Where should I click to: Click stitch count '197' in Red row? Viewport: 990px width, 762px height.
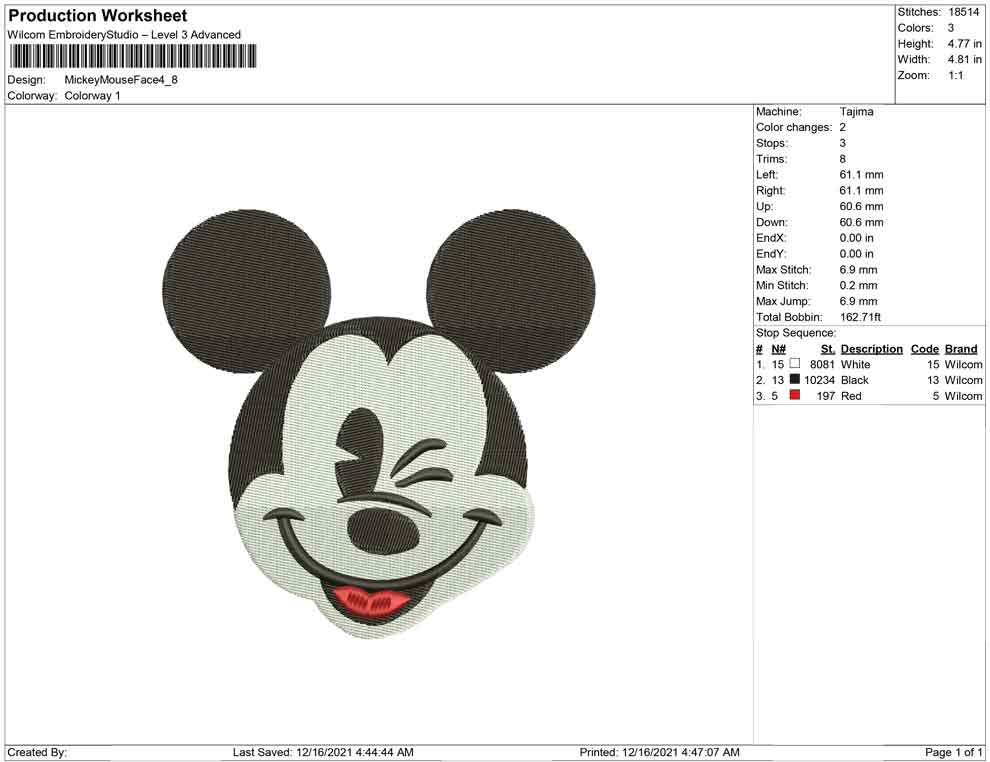point(826,396)
